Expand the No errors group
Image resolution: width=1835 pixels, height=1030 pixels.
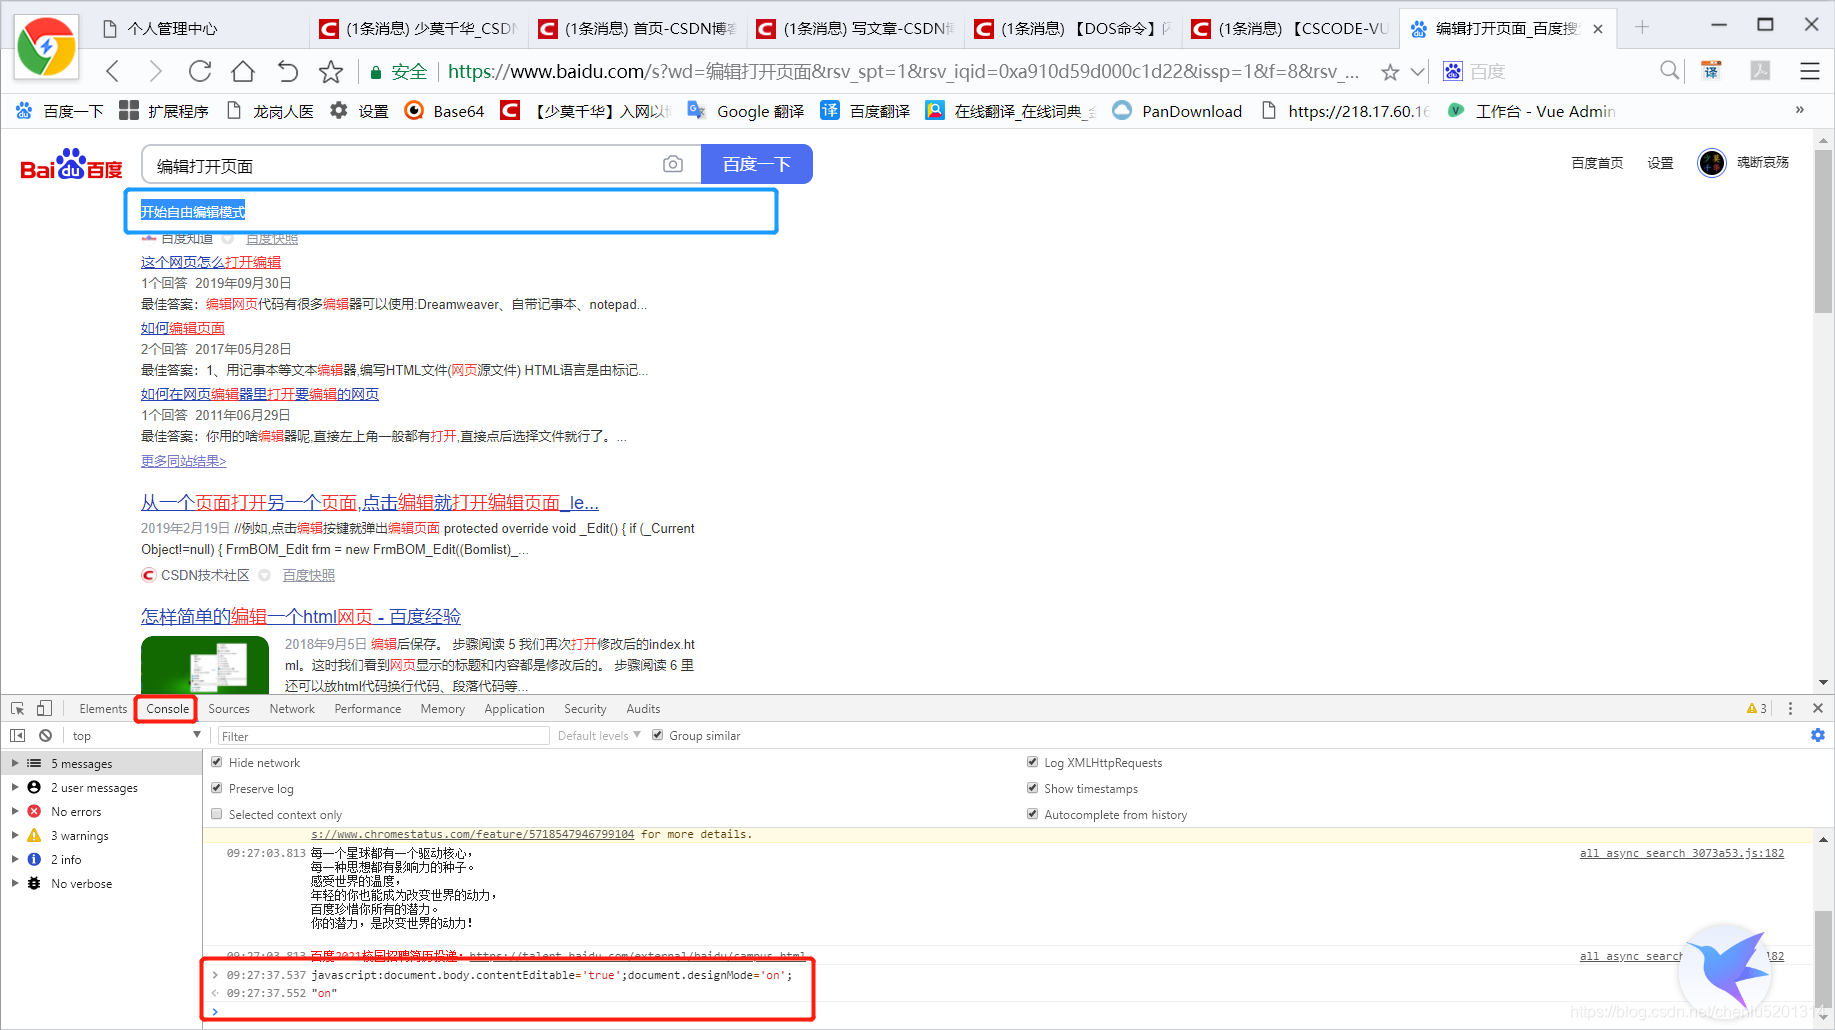point(15,811)
